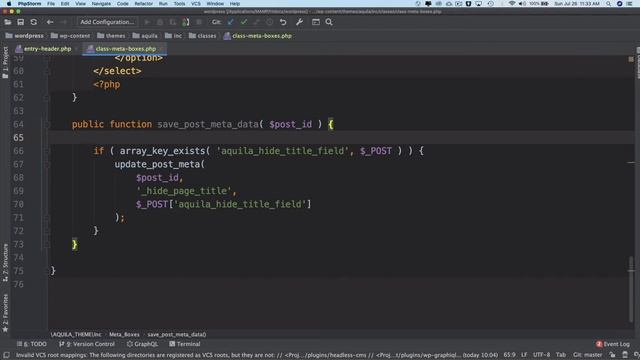
Task: Click the Stop square icon
Action: coord(199,22)
